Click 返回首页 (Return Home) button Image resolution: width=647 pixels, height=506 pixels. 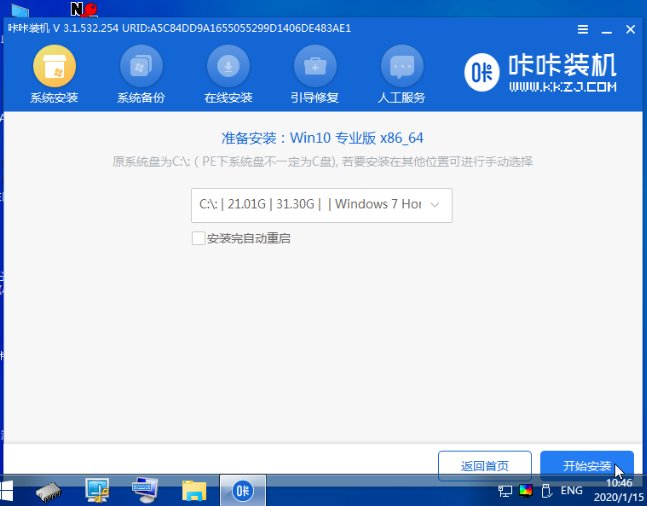(x=485, y=466)
